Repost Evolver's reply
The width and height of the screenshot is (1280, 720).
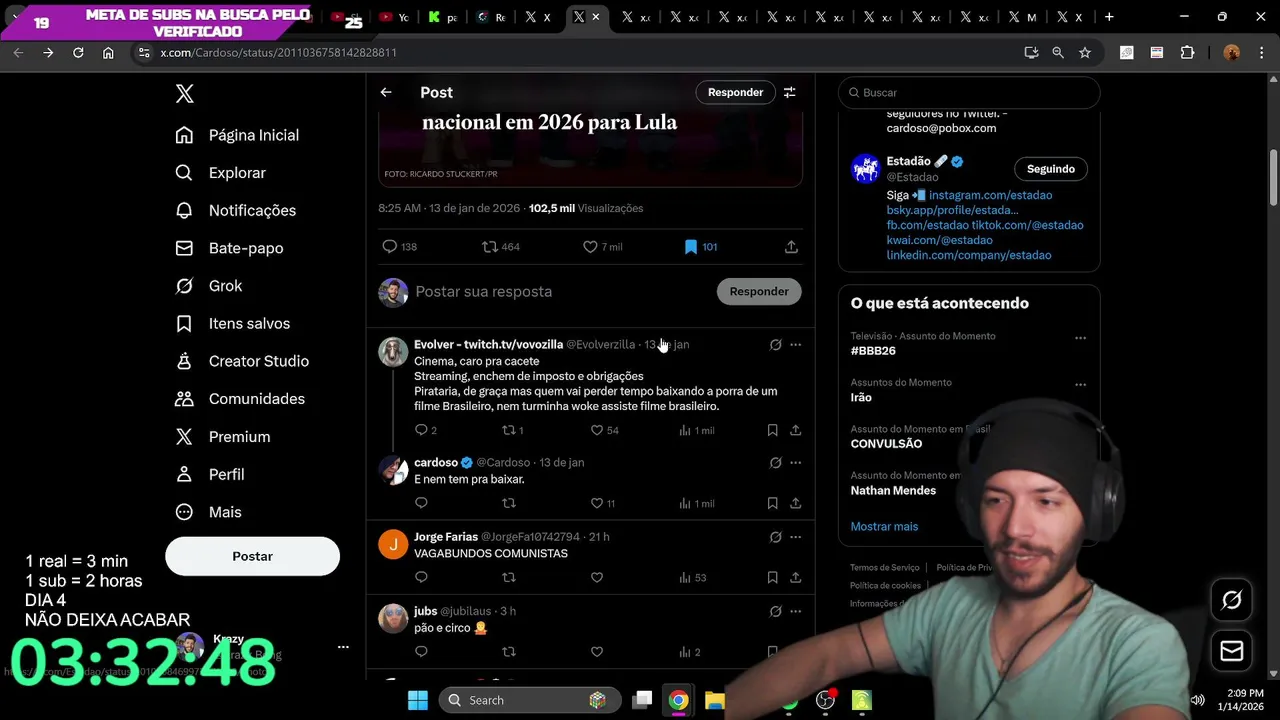[x=513, y=430]
